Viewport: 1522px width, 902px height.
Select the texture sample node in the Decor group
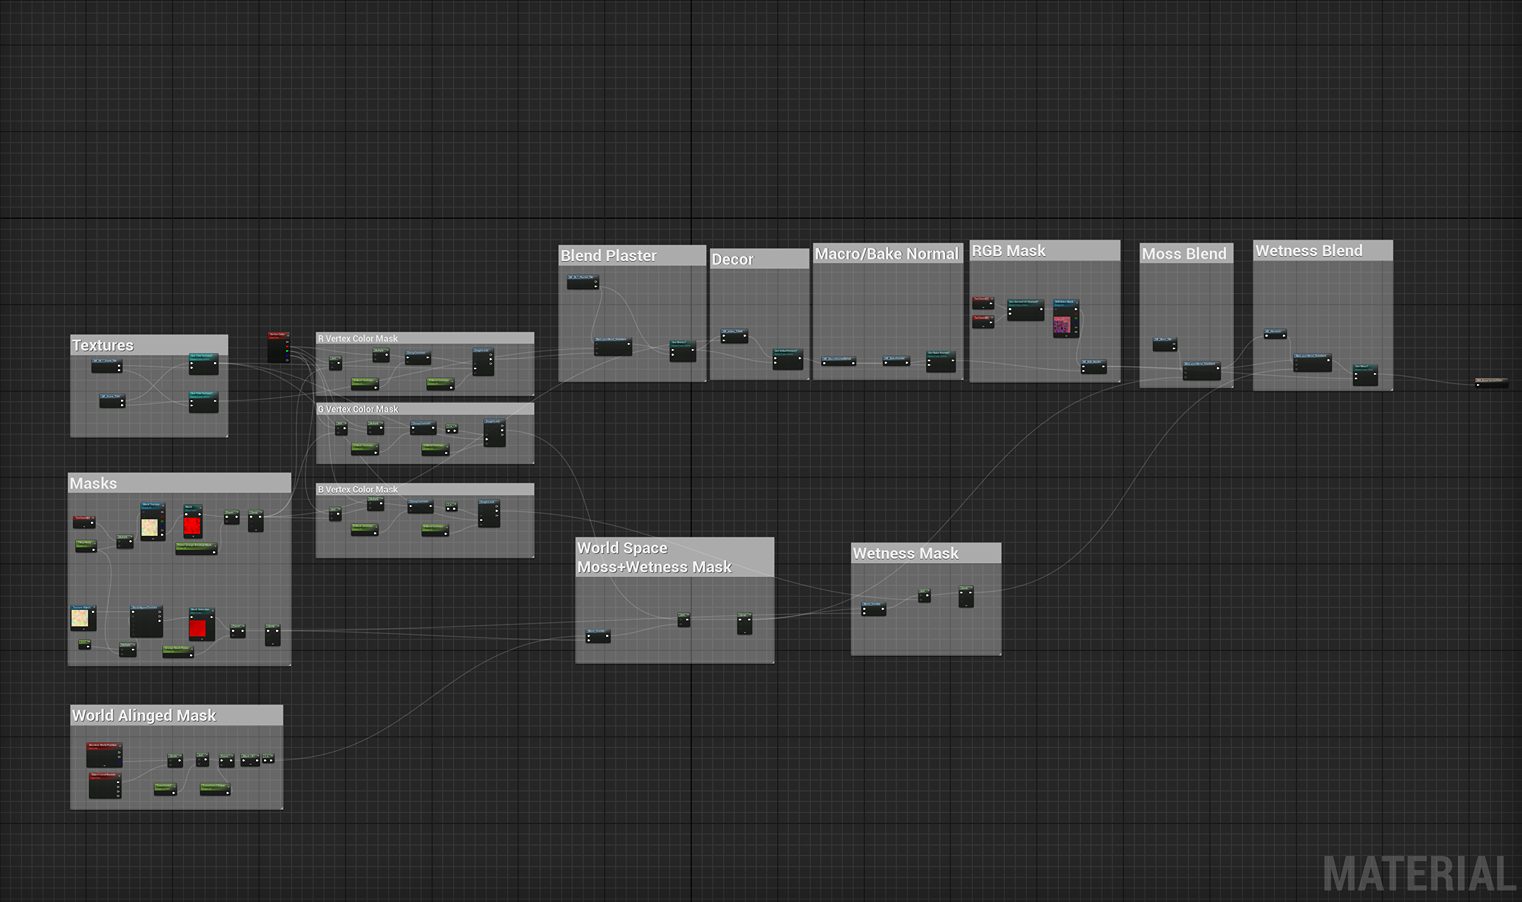(x=733, y=338)
